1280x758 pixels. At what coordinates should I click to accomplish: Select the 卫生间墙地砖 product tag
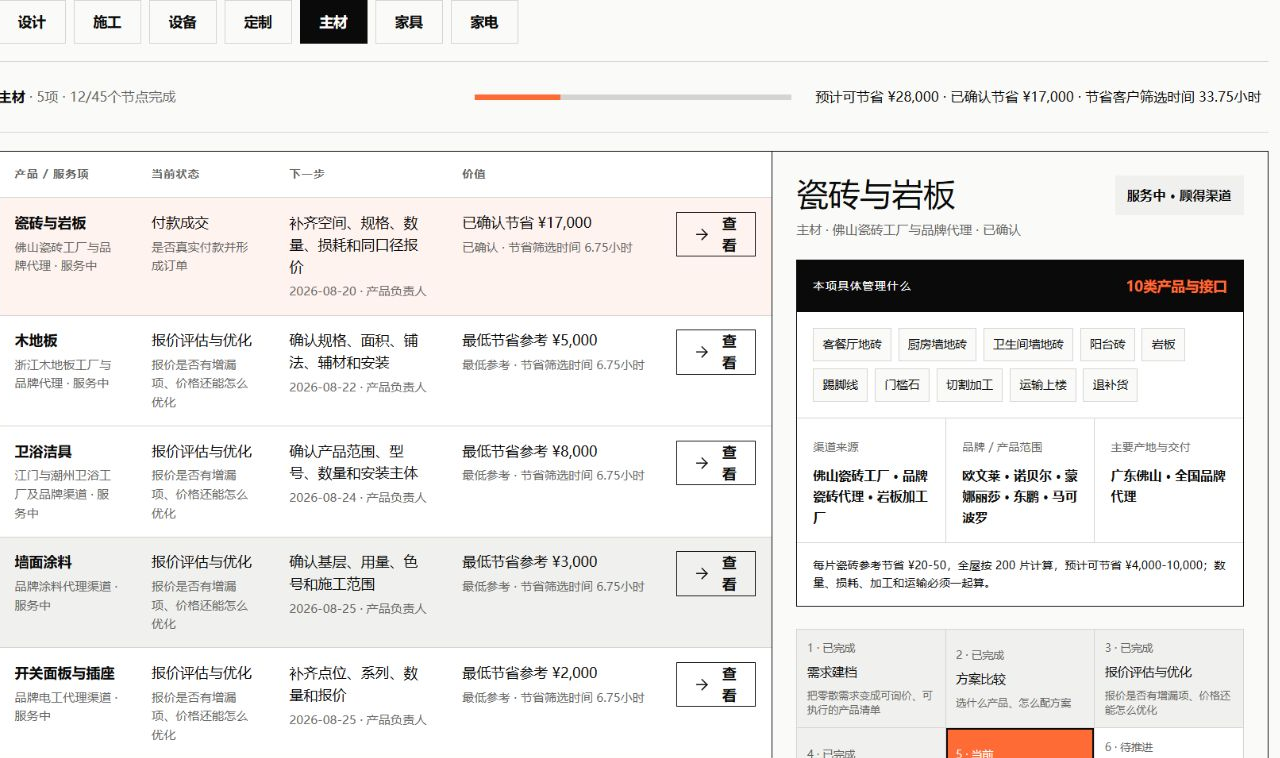[1028, 345]
